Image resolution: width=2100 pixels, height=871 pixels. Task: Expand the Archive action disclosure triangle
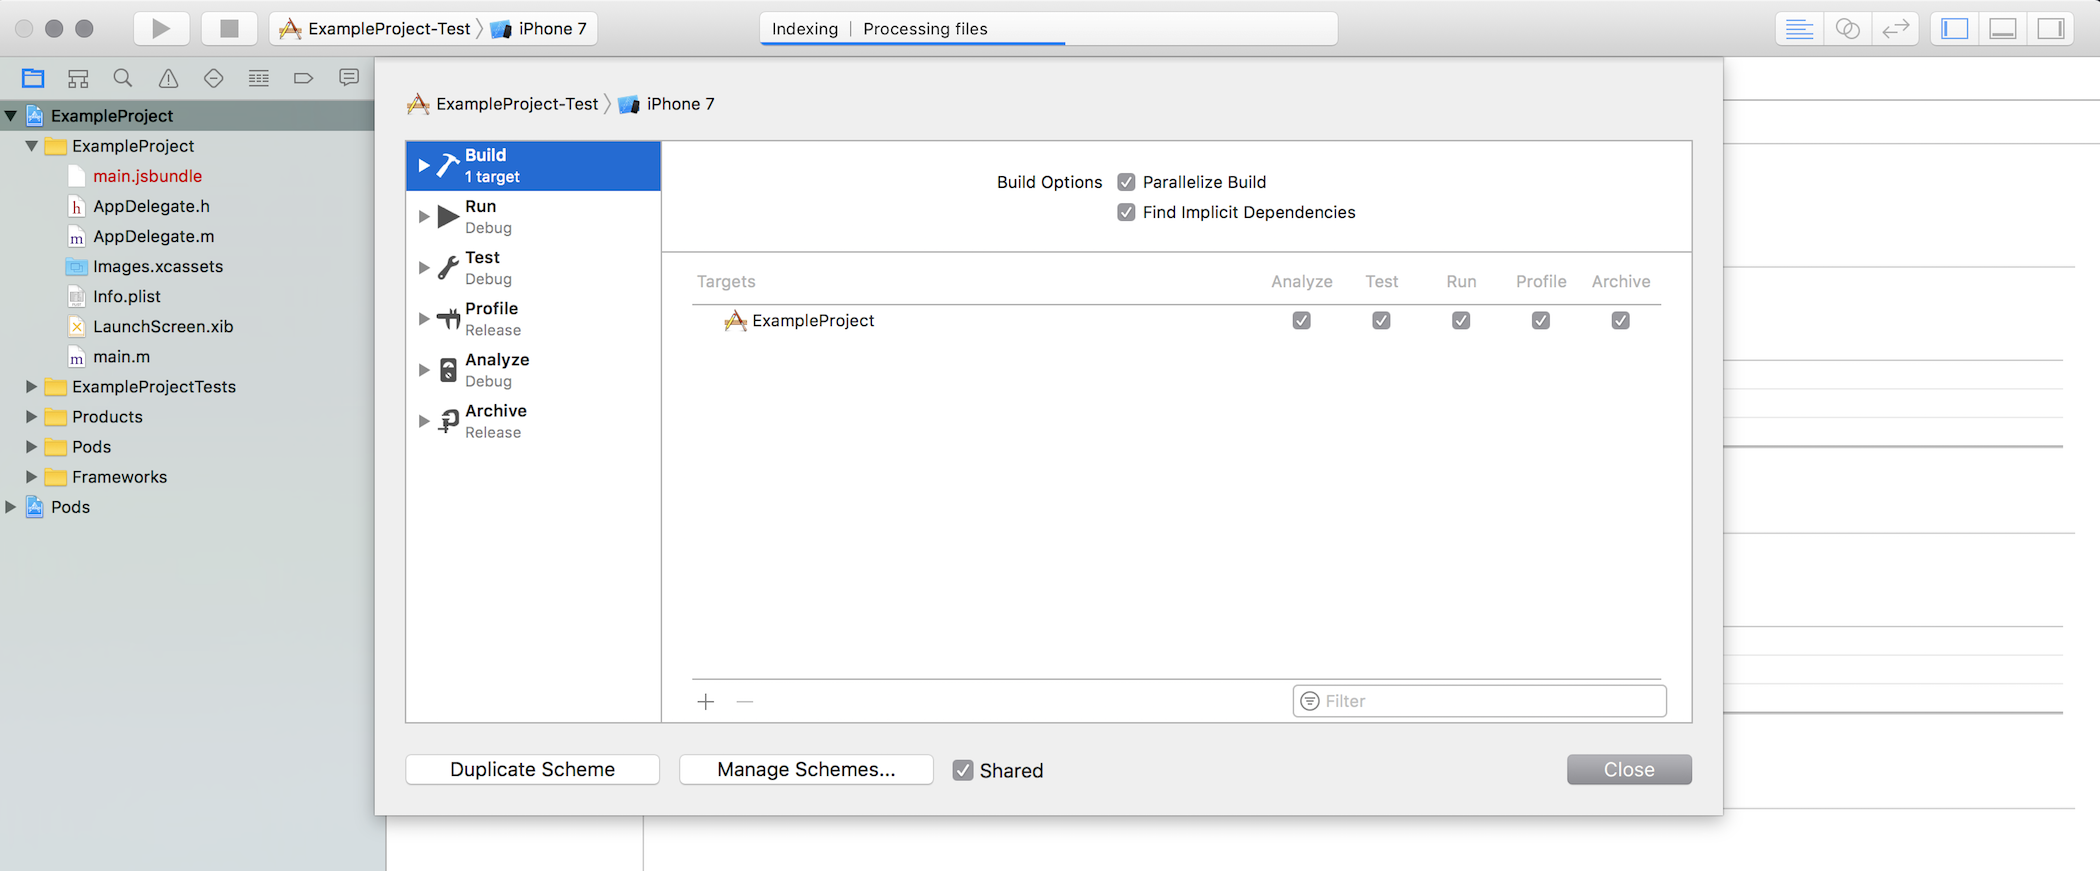[424, 421]
